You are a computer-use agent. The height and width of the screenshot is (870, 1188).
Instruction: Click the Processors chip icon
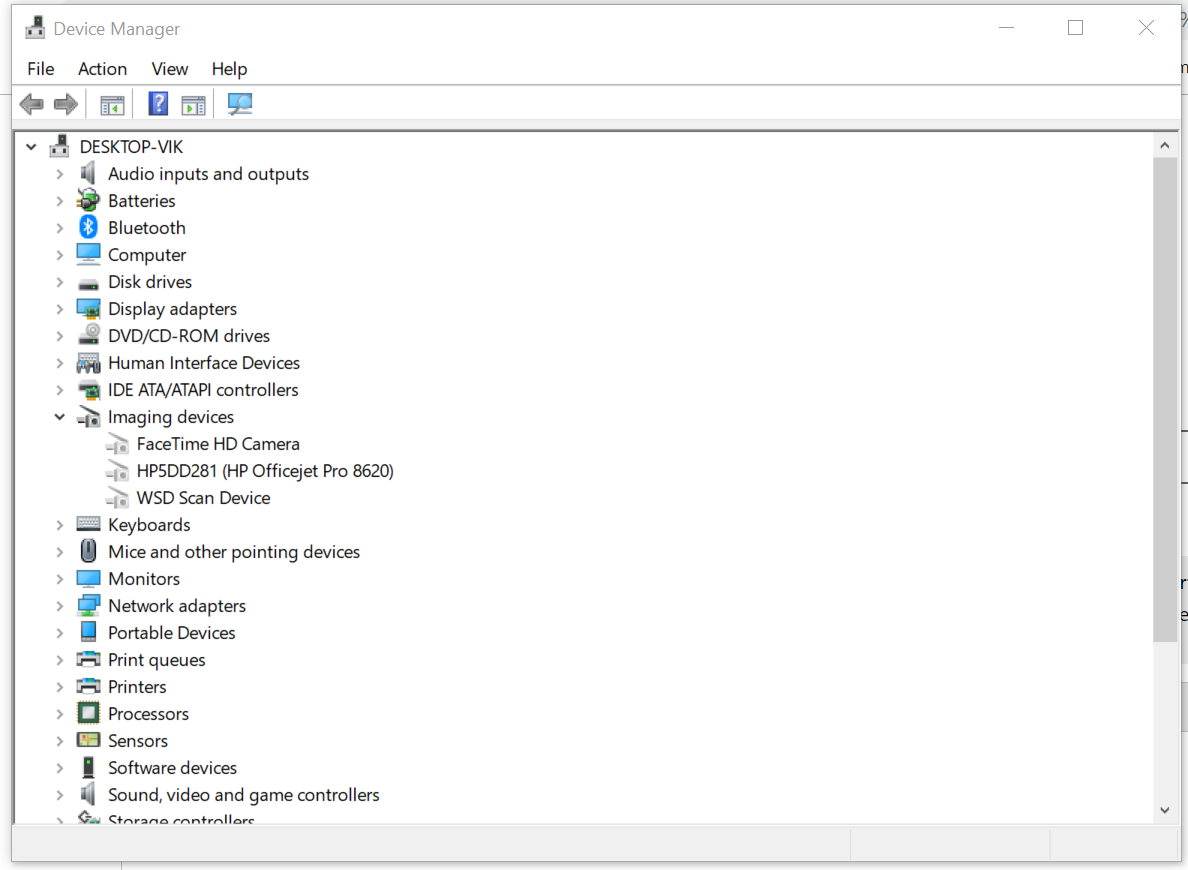88,713
